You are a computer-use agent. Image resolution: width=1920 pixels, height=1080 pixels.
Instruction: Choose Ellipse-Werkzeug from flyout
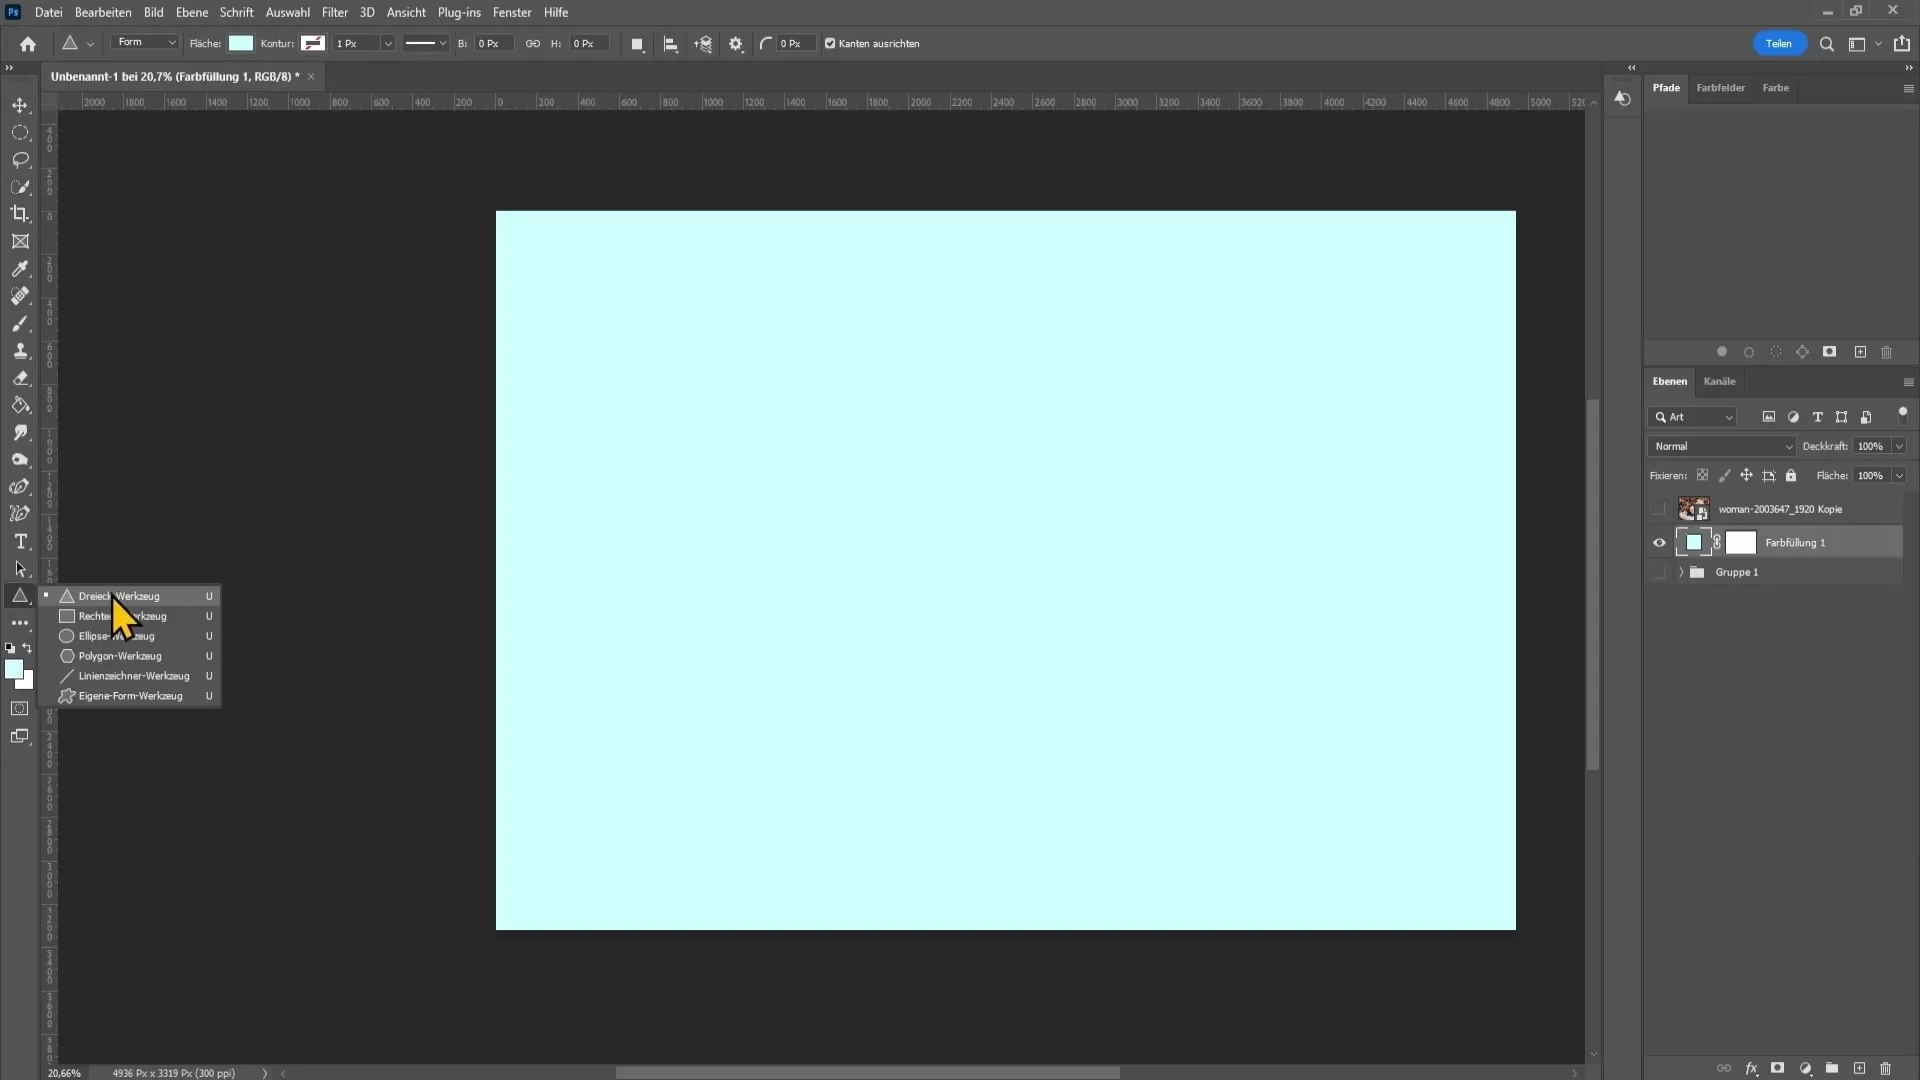pyautogui.click(x=130, y=636)
